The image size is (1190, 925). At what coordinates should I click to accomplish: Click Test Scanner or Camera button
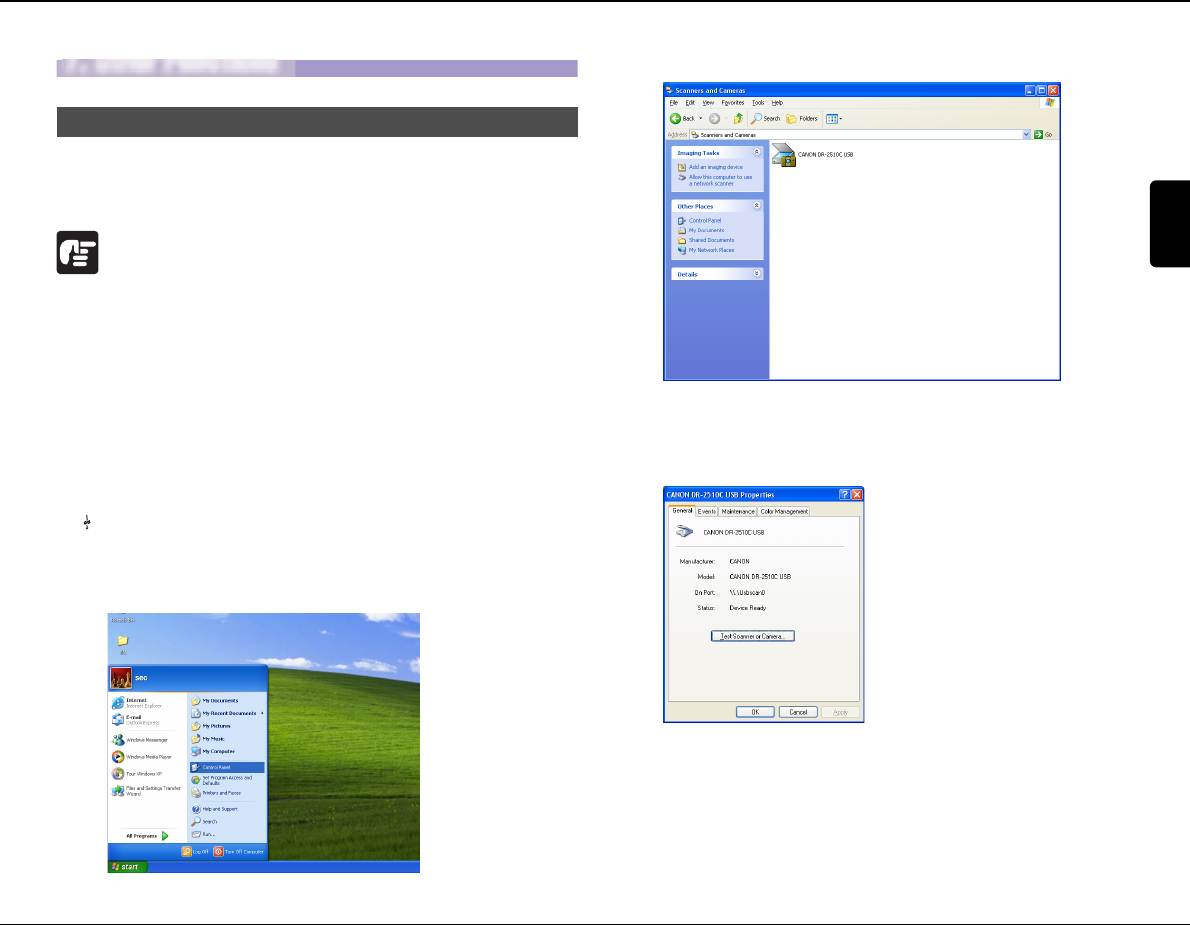(753, 636)
